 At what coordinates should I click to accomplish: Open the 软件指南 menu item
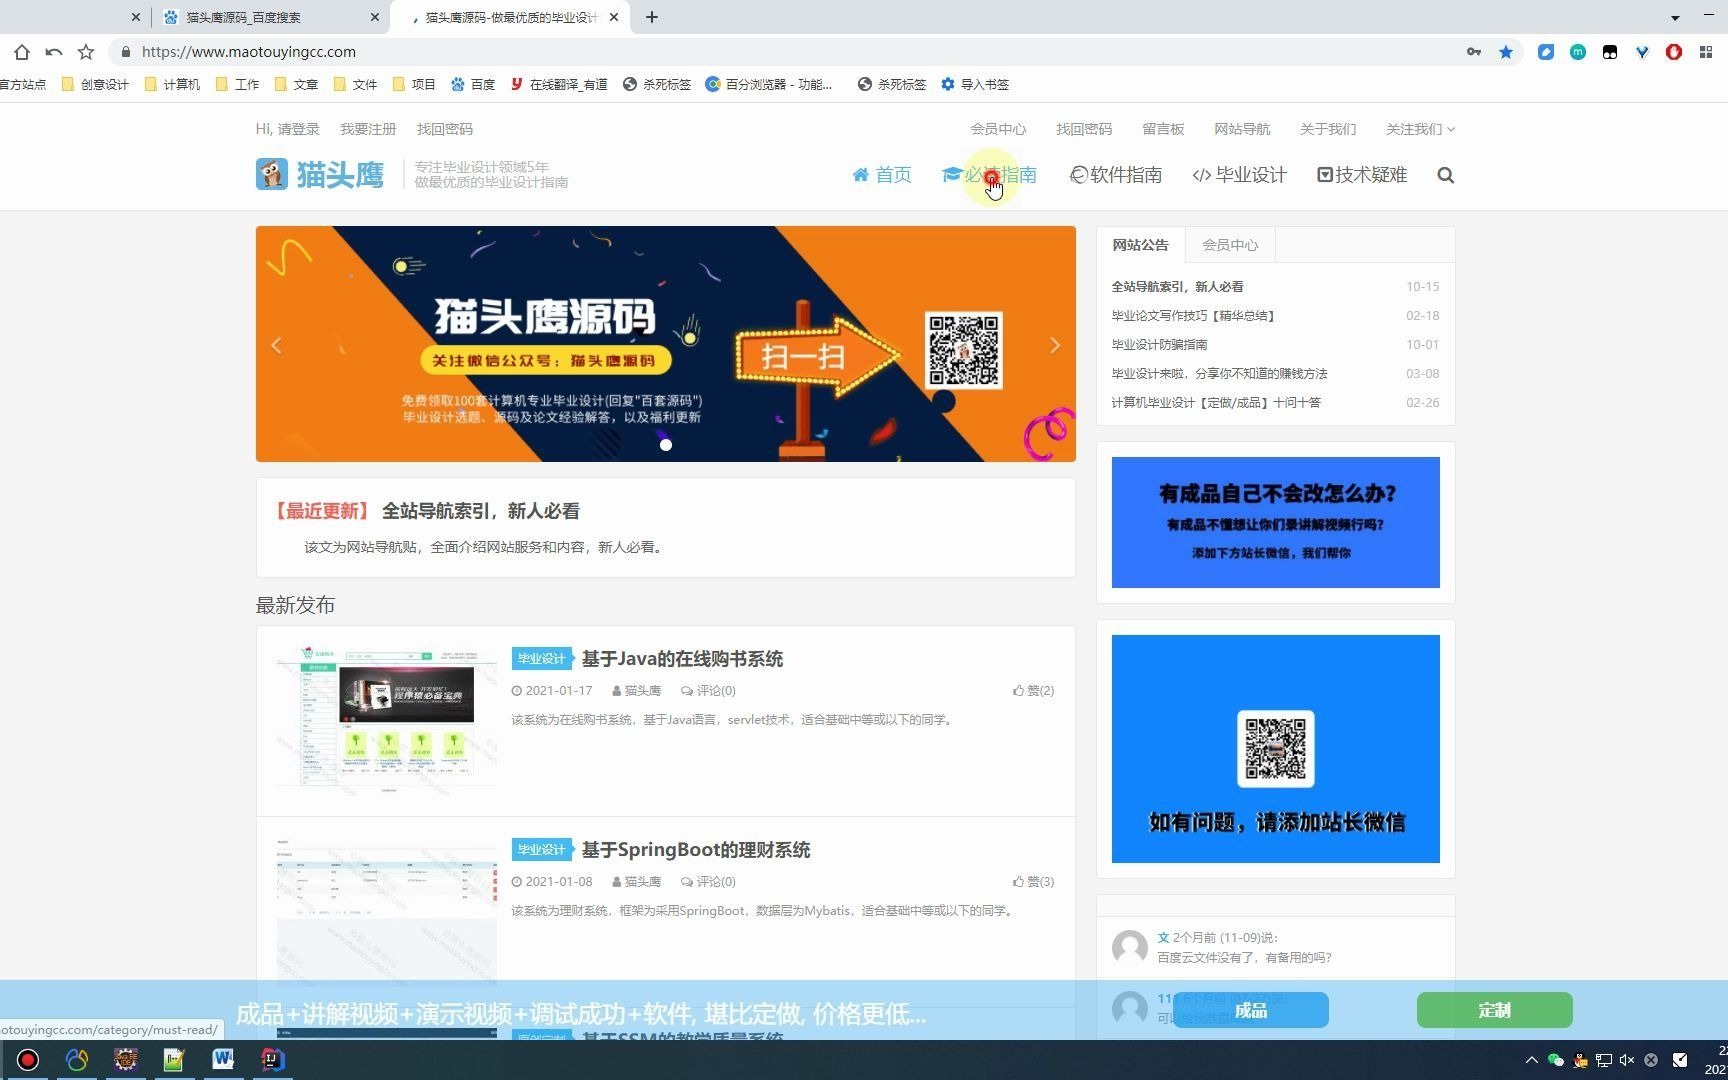1115,175
